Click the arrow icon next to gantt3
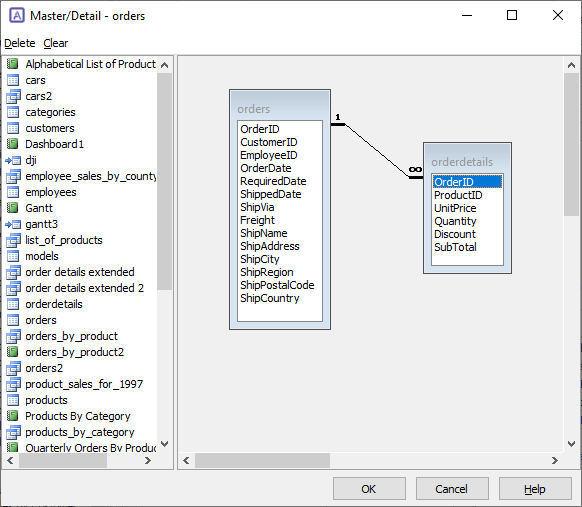The width and height of the screenshot is (582, 507). (13, 224)
